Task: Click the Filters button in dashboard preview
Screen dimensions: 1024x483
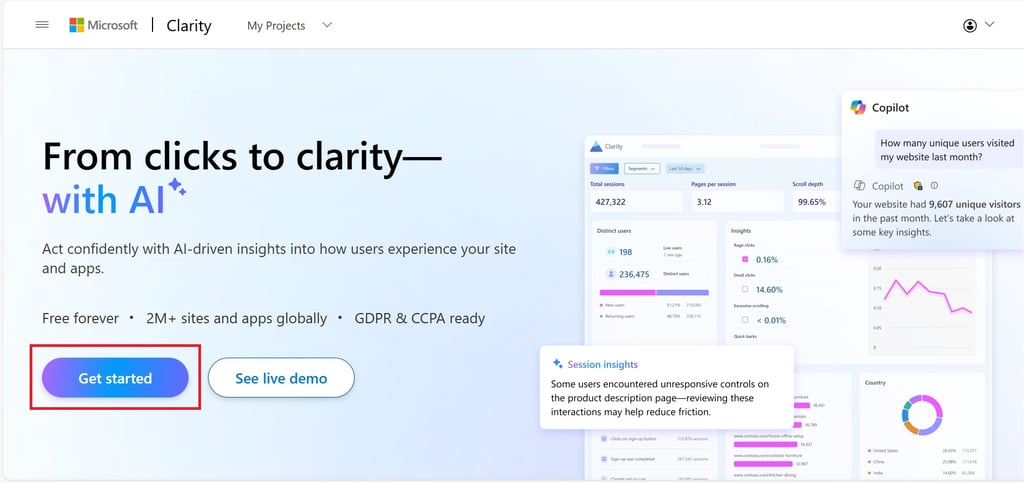Action: 604,168
